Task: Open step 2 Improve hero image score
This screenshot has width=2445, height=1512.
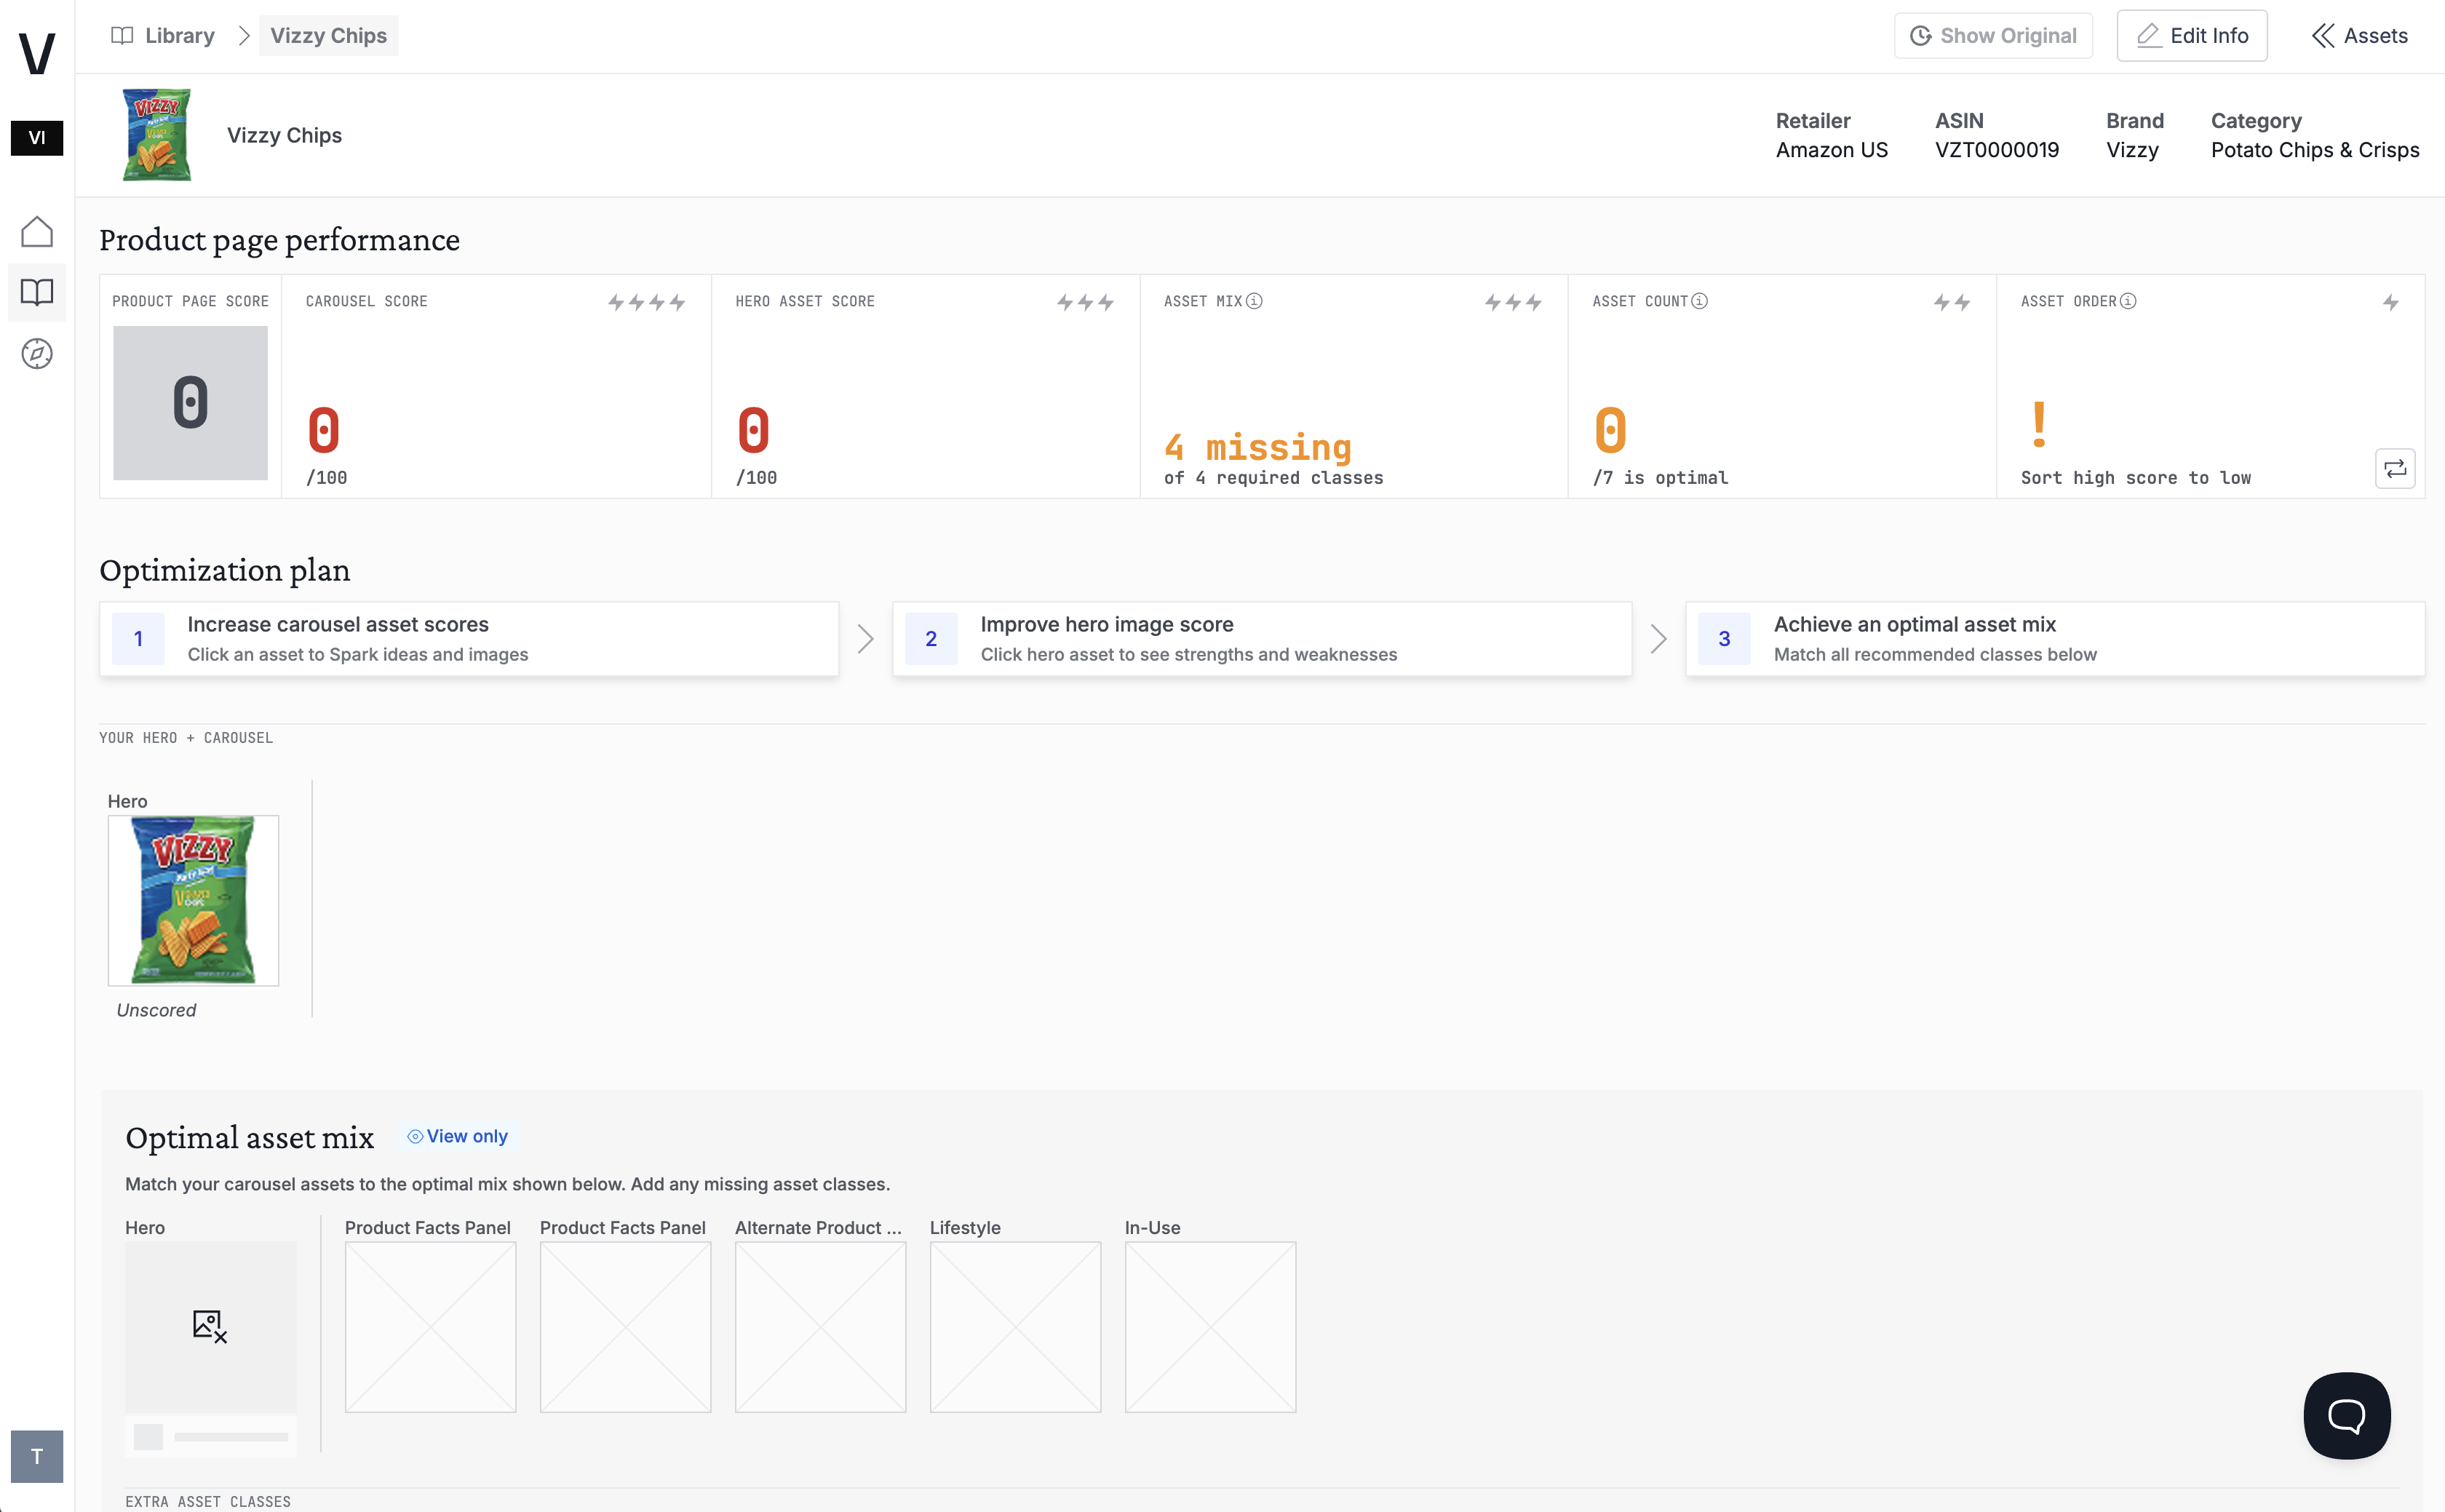Action: tap(1262, 639)
